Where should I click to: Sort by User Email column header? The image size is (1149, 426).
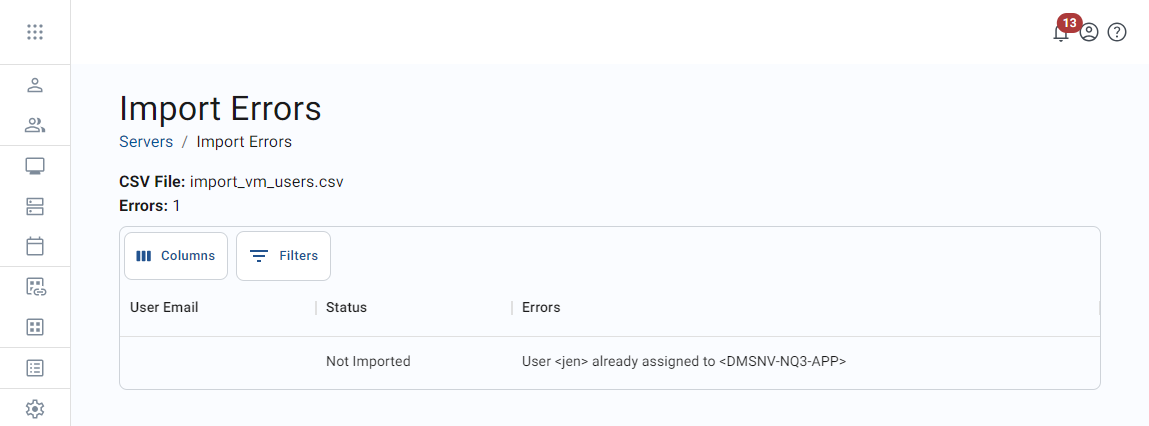coord(164,307)
